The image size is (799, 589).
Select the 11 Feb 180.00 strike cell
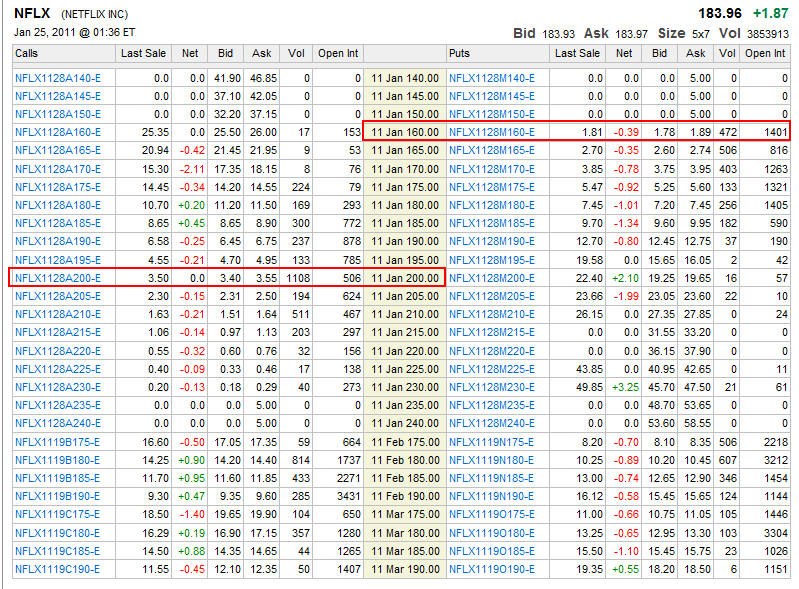pos(404,459)
